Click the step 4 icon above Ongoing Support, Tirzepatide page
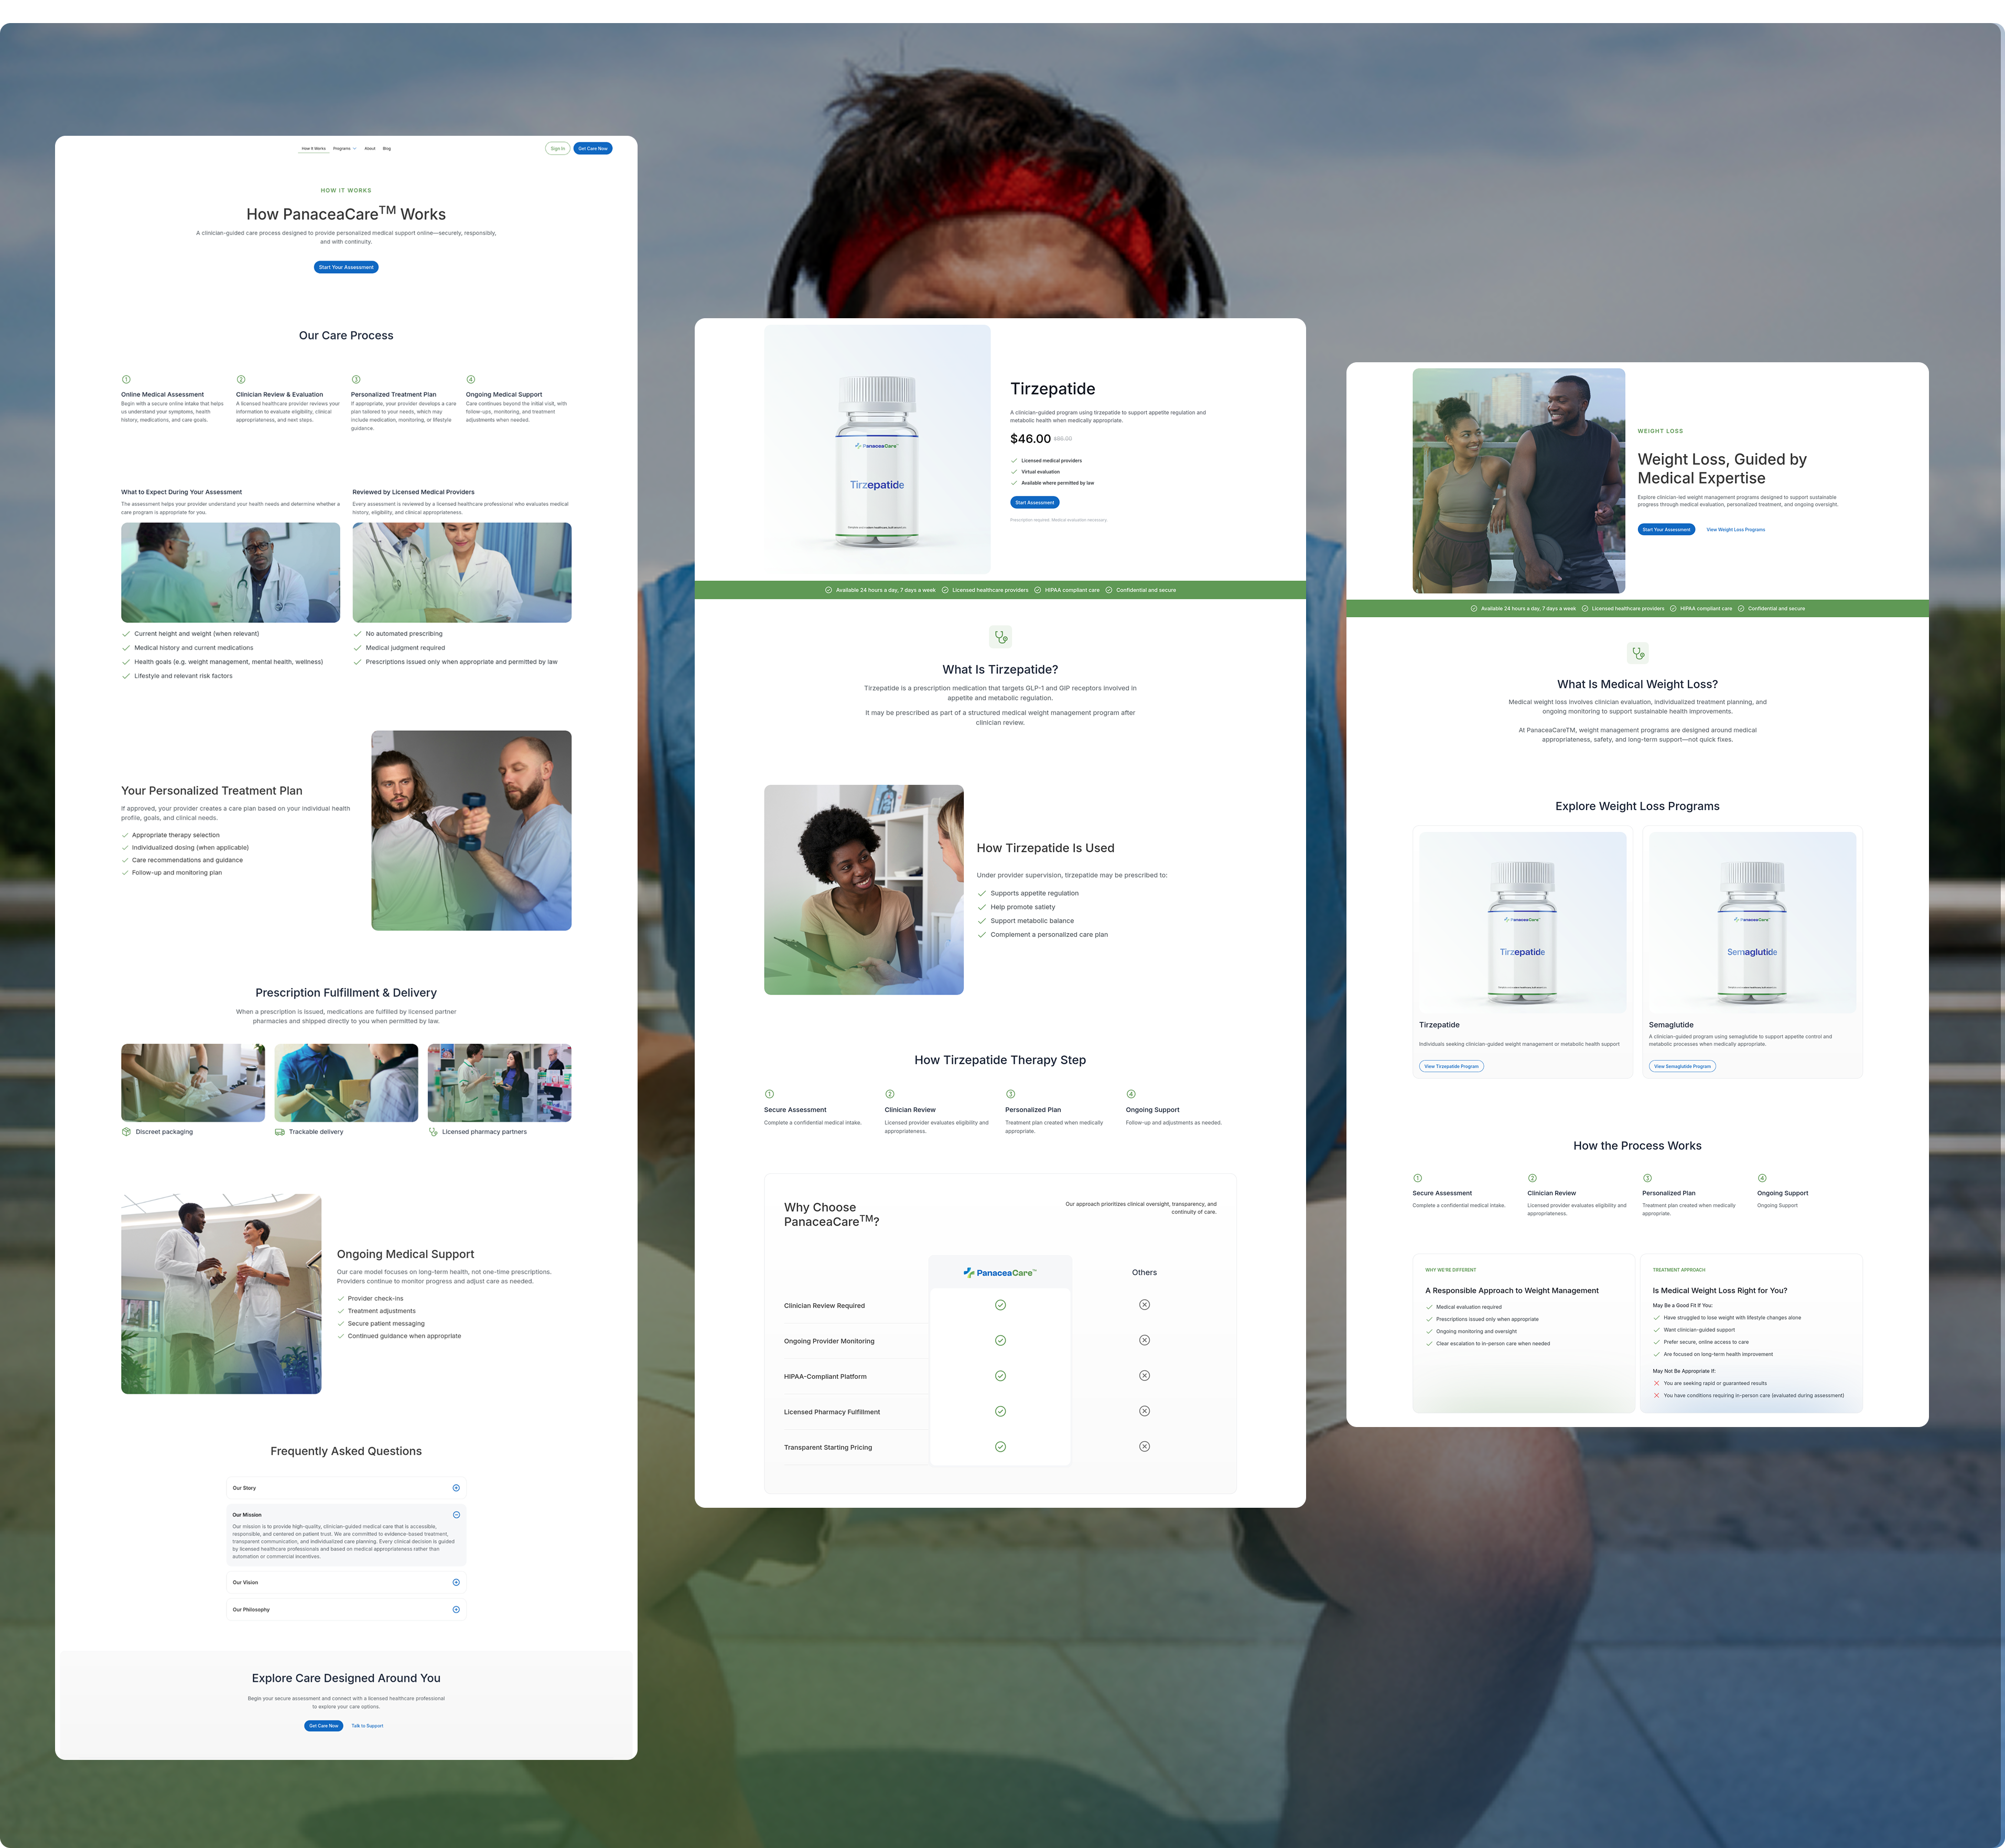Viewport: 2005px width, 1848px height. tap(1131, 1094)
